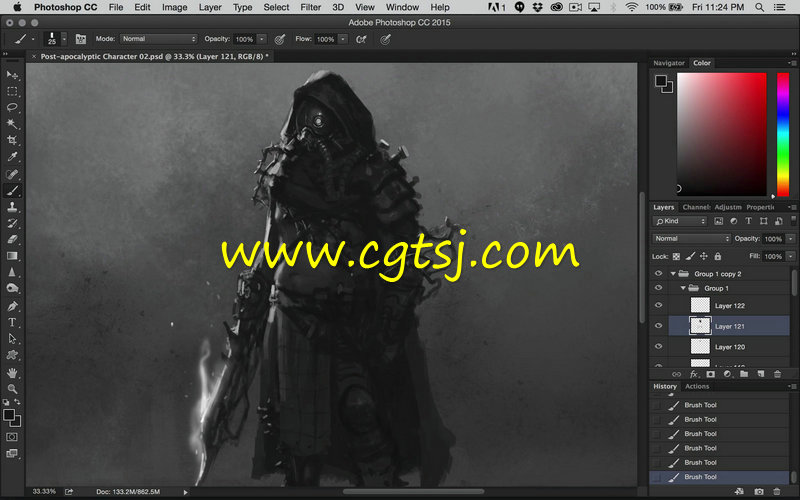Select the Type tool

tap(12, 322)
